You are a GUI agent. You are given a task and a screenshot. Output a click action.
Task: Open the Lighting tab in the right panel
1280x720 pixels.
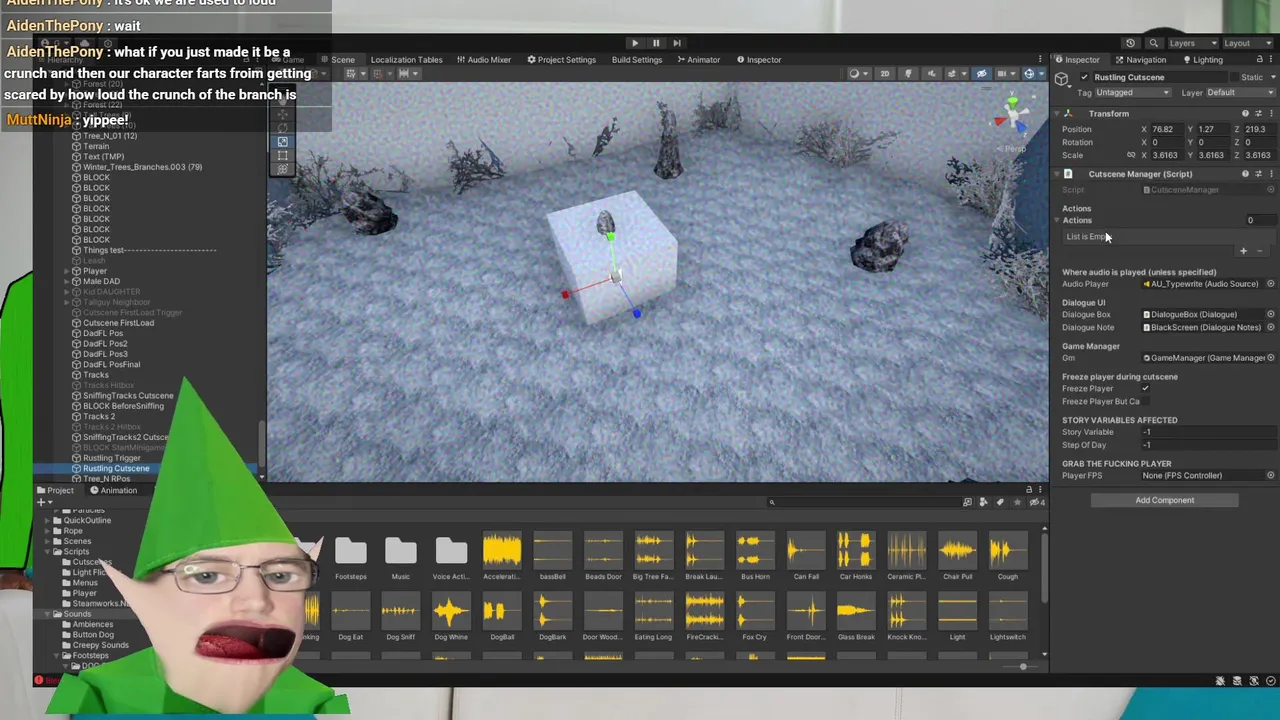point(1202,60)
